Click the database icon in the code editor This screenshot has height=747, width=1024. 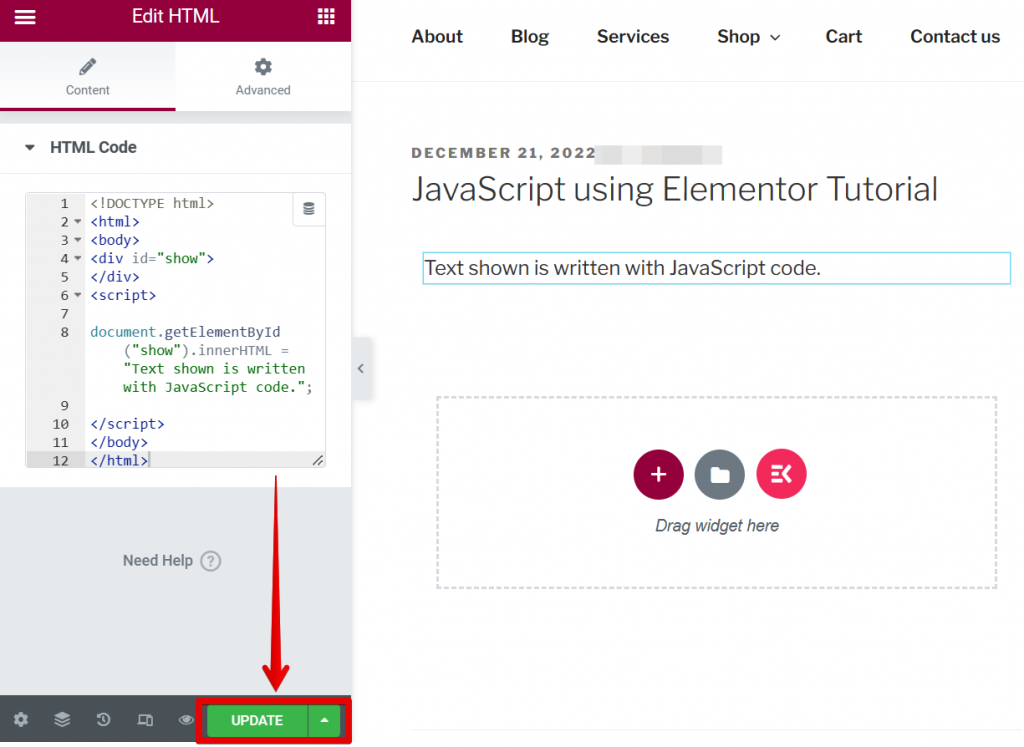310,209
